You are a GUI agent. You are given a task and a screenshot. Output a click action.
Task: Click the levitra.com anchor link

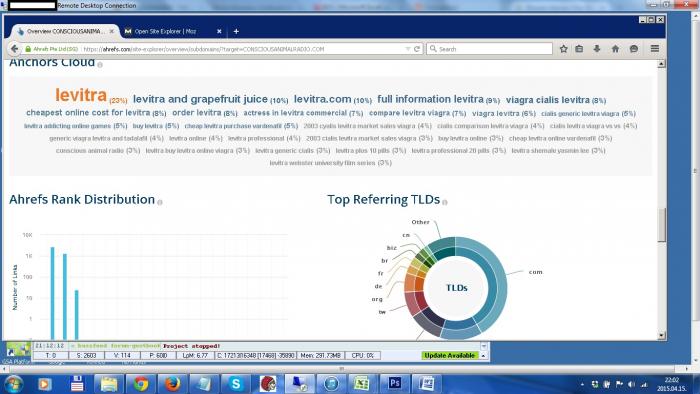322,99
